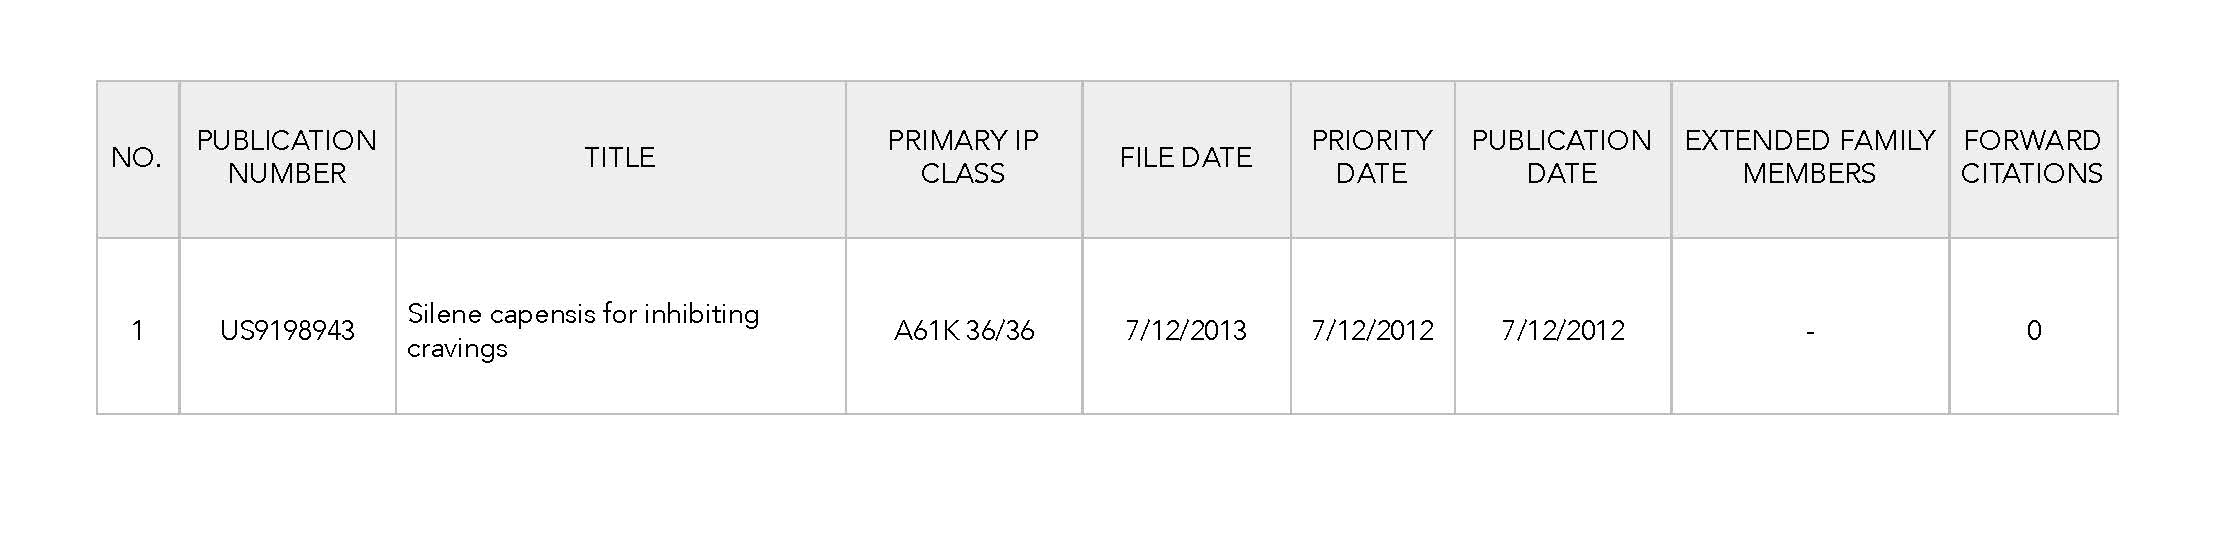Click the TITLE column header
Viewport: 2219px width, 550px height.
click(x=620, y=158)
